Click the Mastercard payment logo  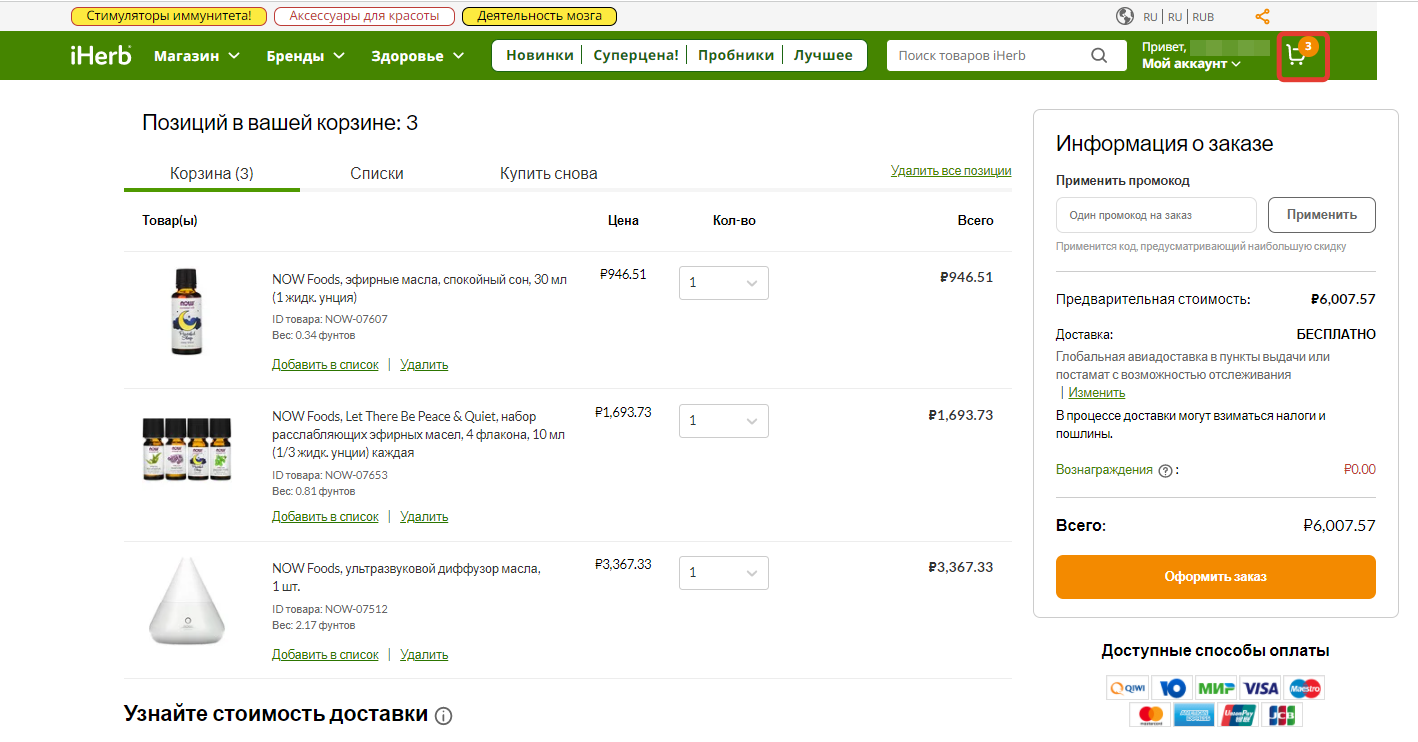tap(1150, 715)
